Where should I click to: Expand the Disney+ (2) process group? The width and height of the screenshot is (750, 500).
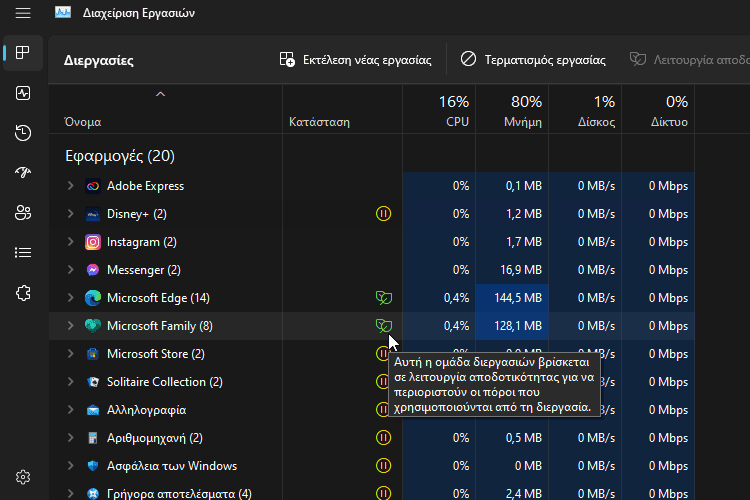pyautogui.click(x=70, y=214)
